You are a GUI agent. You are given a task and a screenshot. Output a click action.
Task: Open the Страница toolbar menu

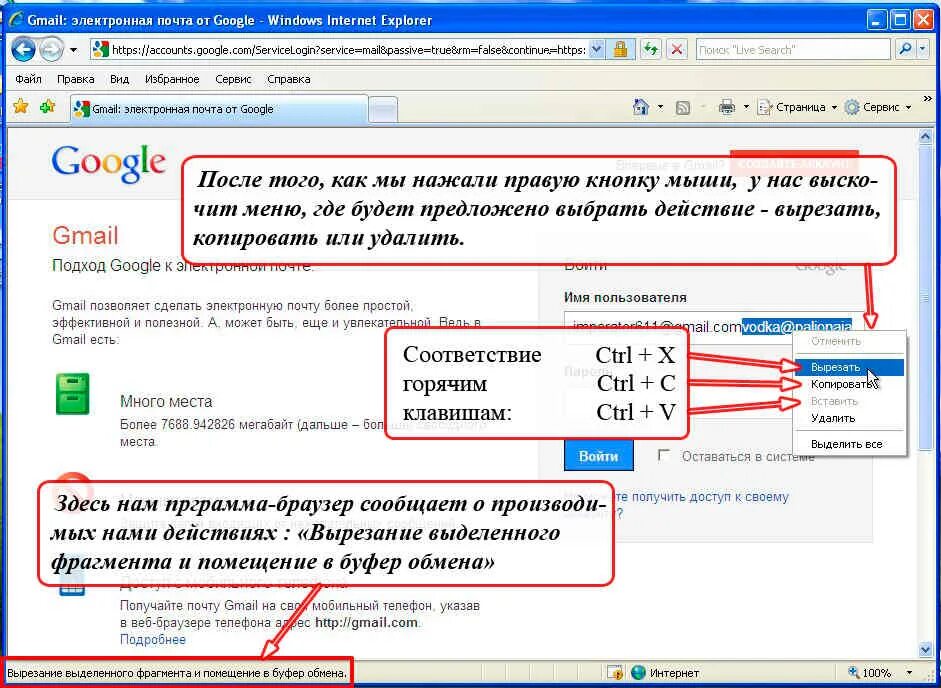coord(798,107)
